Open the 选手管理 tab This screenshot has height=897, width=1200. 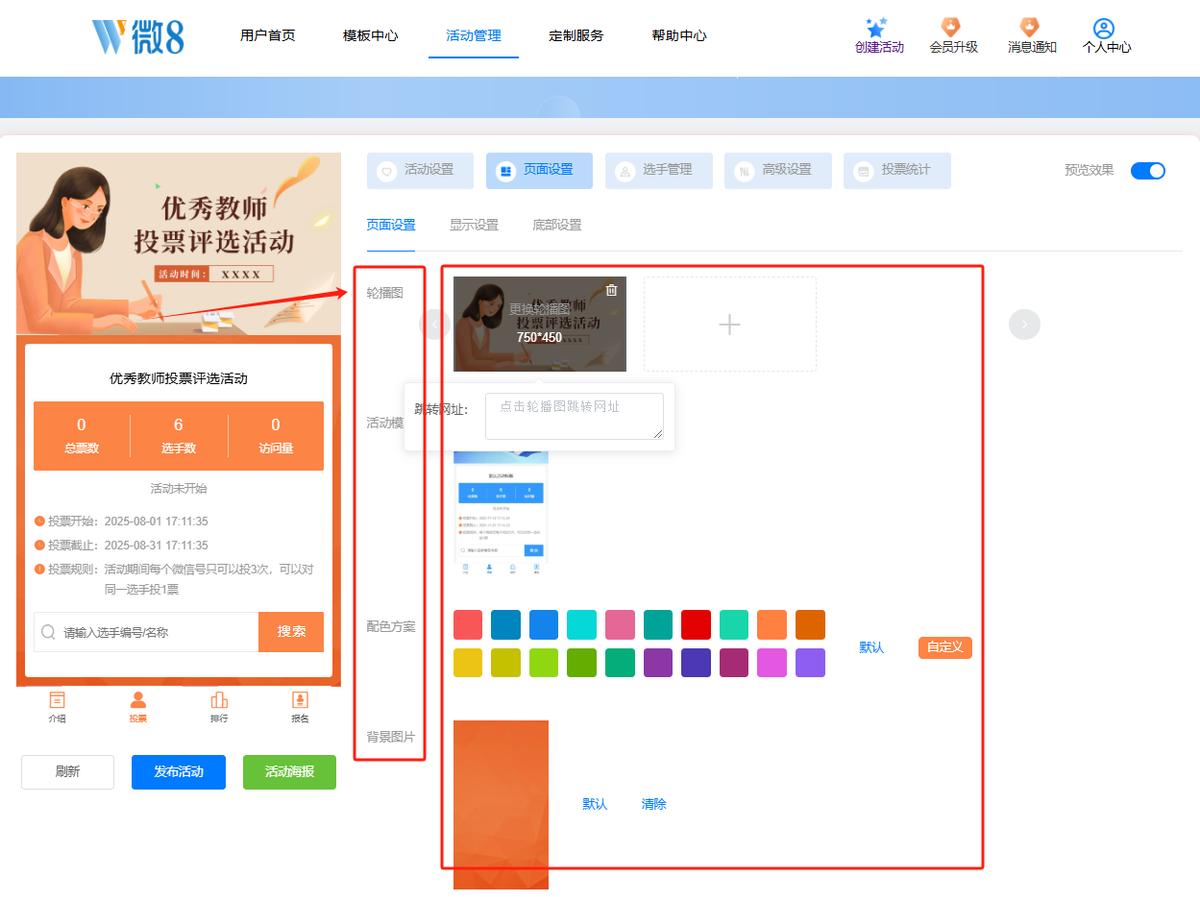(659, 170)
